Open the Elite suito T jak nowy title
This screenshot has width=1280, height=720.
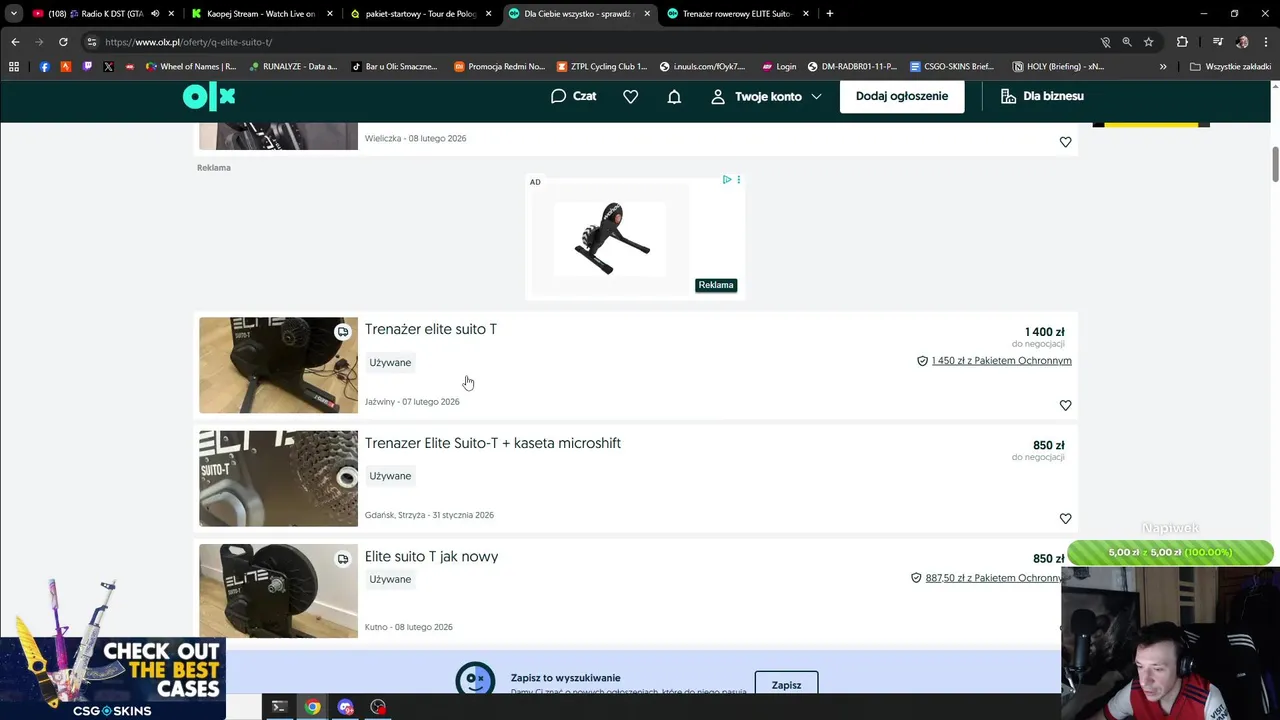pos(431,556)
